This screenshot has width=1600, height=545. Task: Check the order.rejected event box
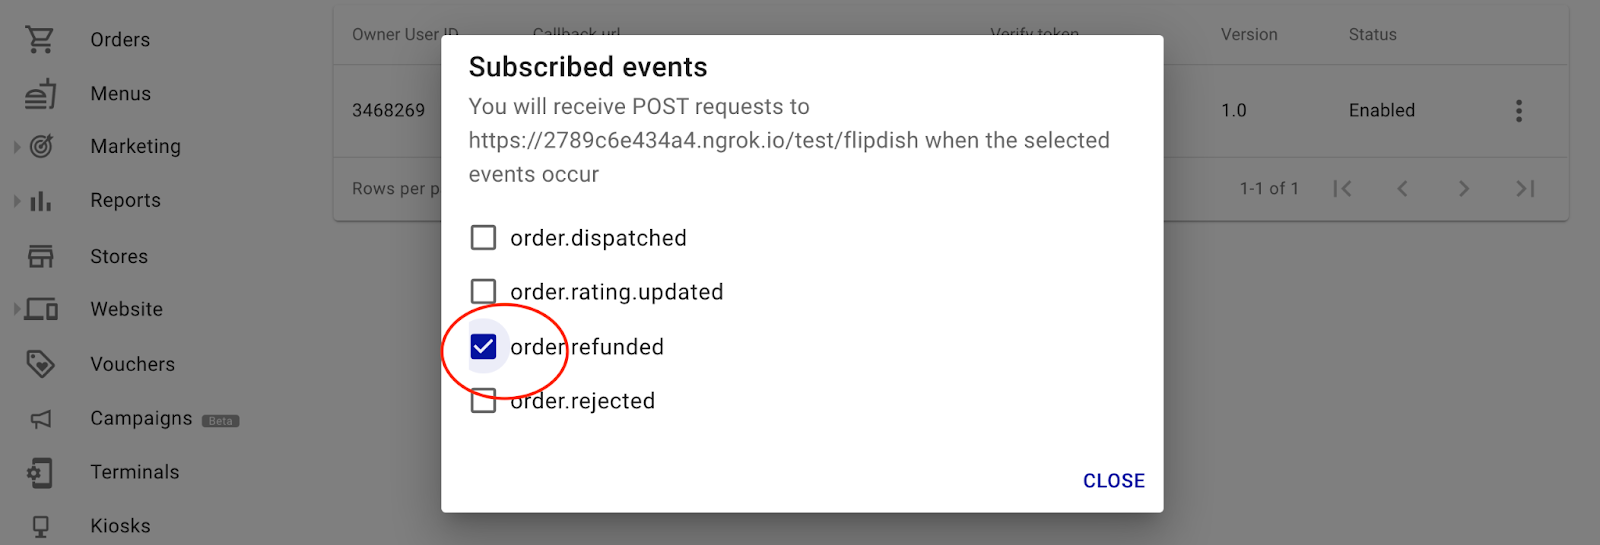coord(483,401)
